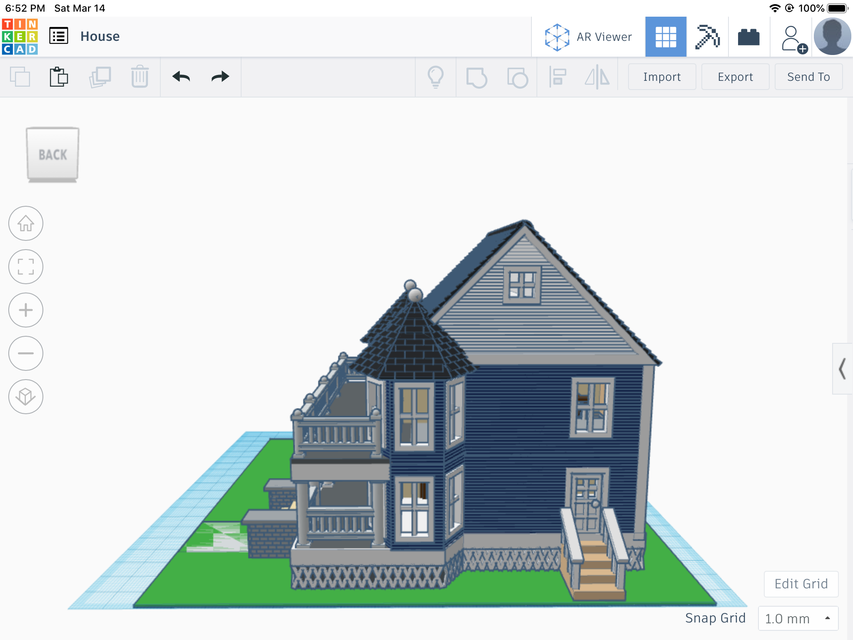Delete selection using the trash icon

[x=140, y=76]
